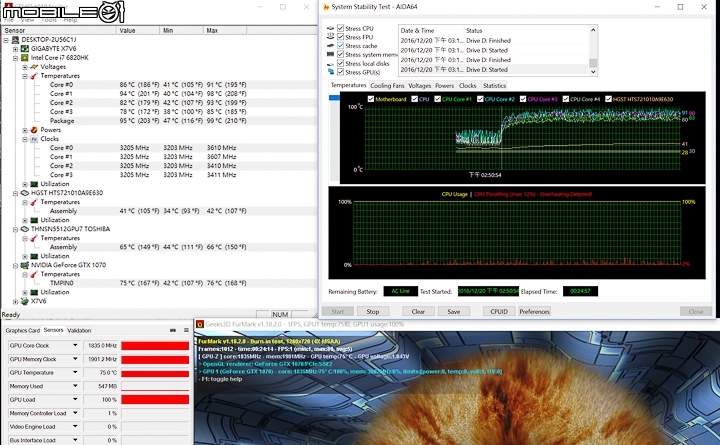Click the HGST HTS721010A9E630 hard drive icon
Image resolution: width=720 pixels, height=445 pixels.
(x=25, y=193)
